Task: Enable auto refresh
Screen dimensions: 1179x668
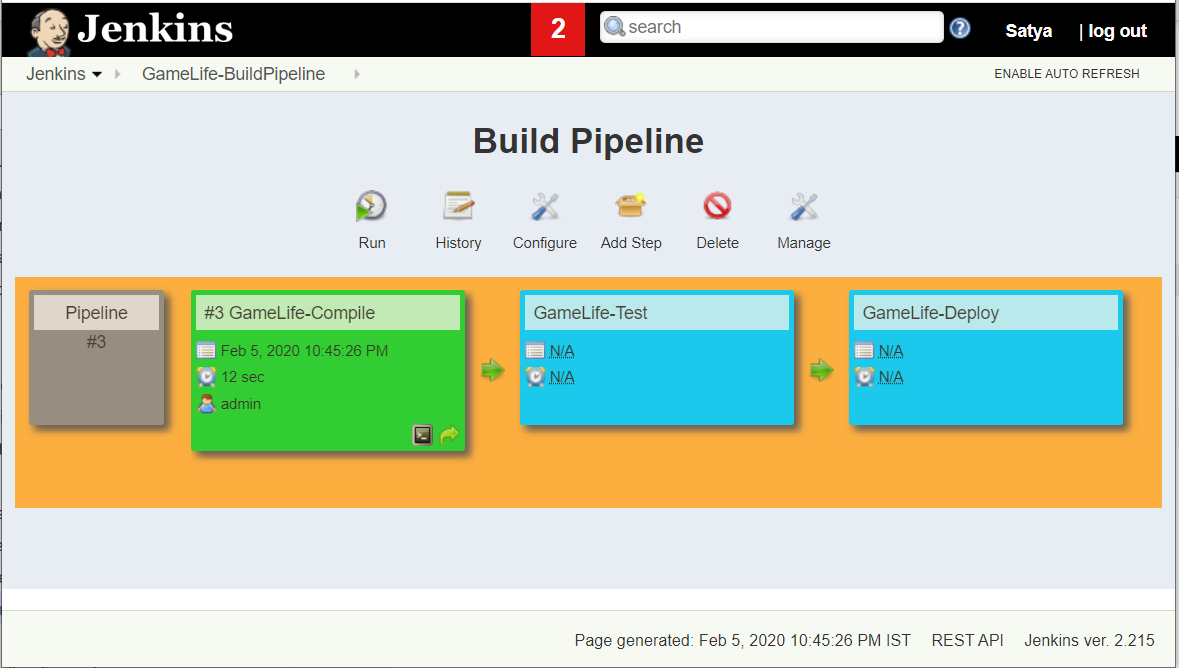Action: [1066, 74]
